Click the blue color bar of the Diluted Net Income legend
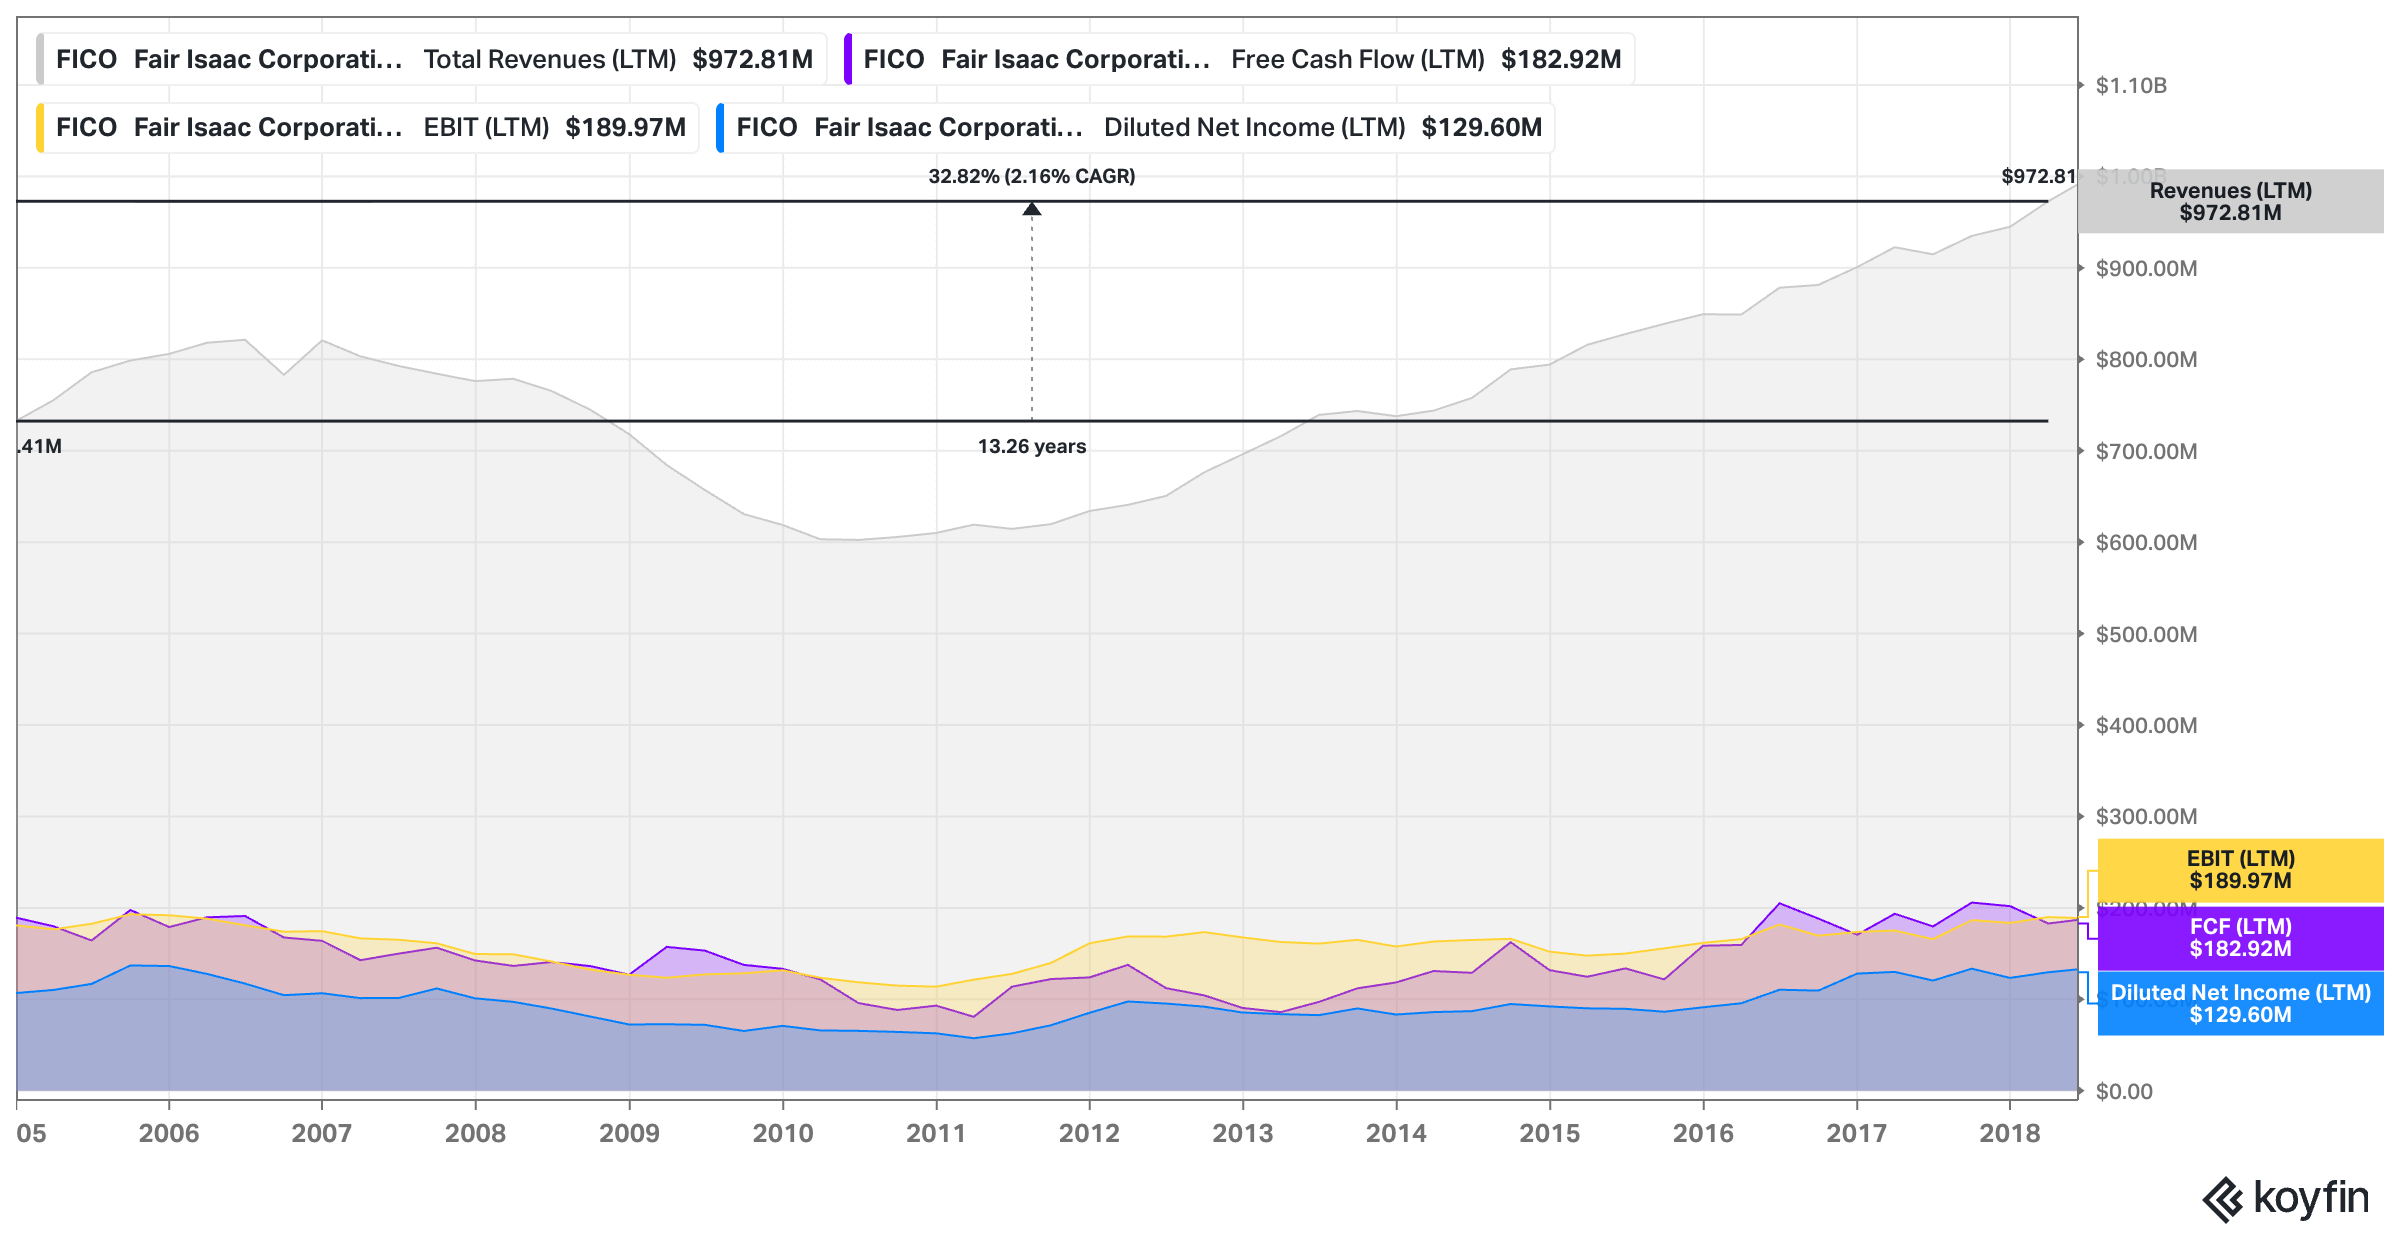This screenshot has width=2400, height=1240. click(x=720, y=127)
